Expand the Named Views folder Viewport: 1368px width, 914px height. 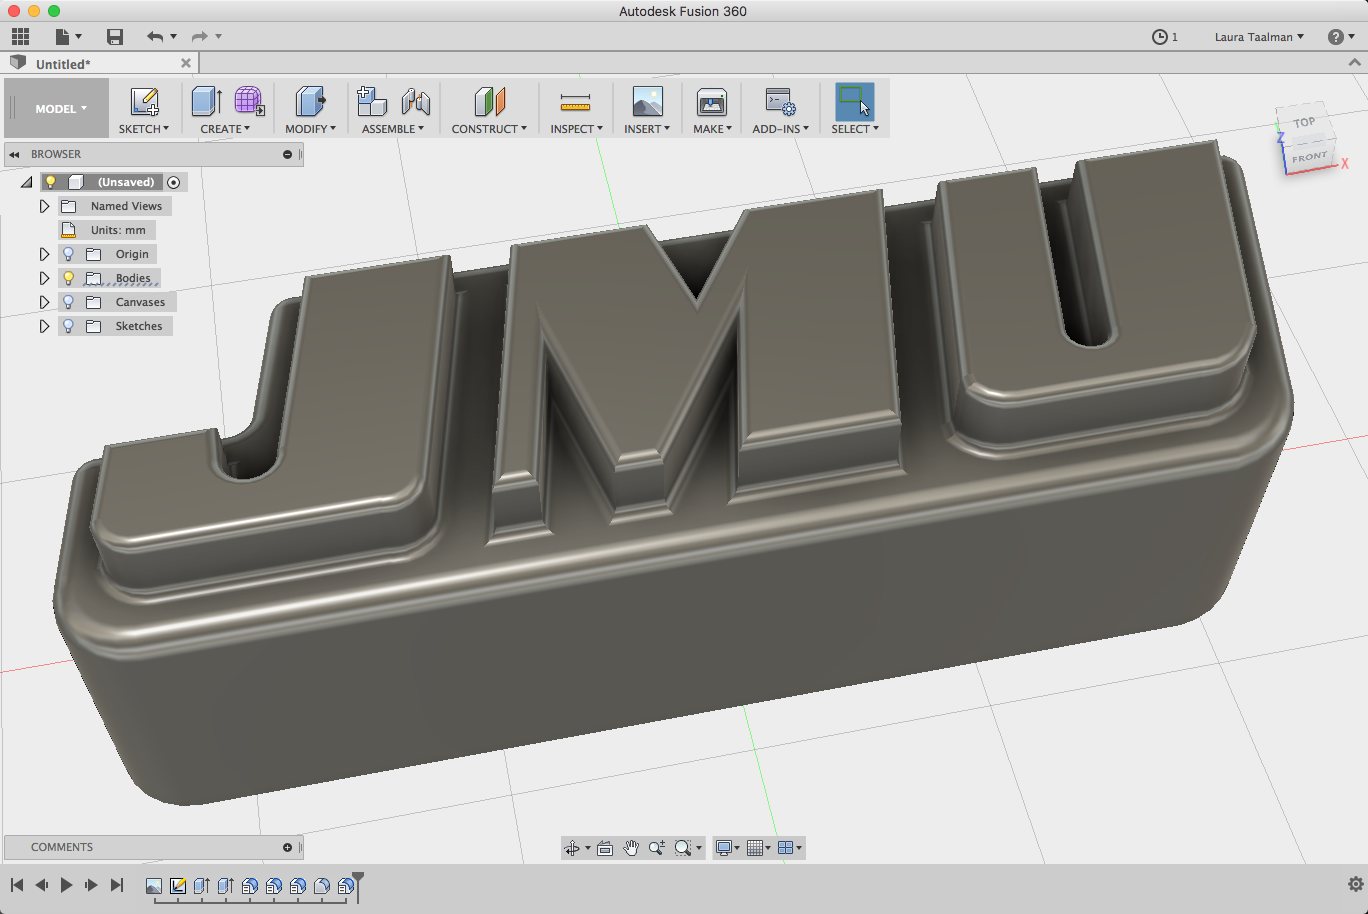tap(44, 206)
